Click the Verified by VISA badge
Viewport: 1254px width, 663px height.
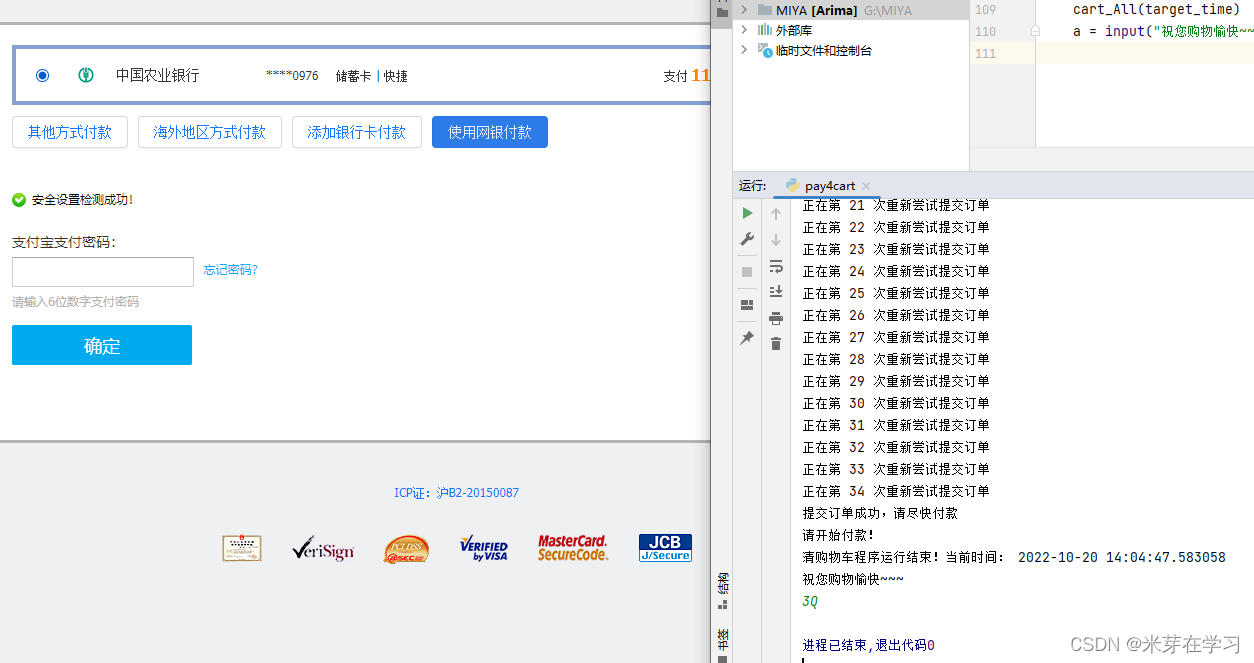[x=484, y=548]
